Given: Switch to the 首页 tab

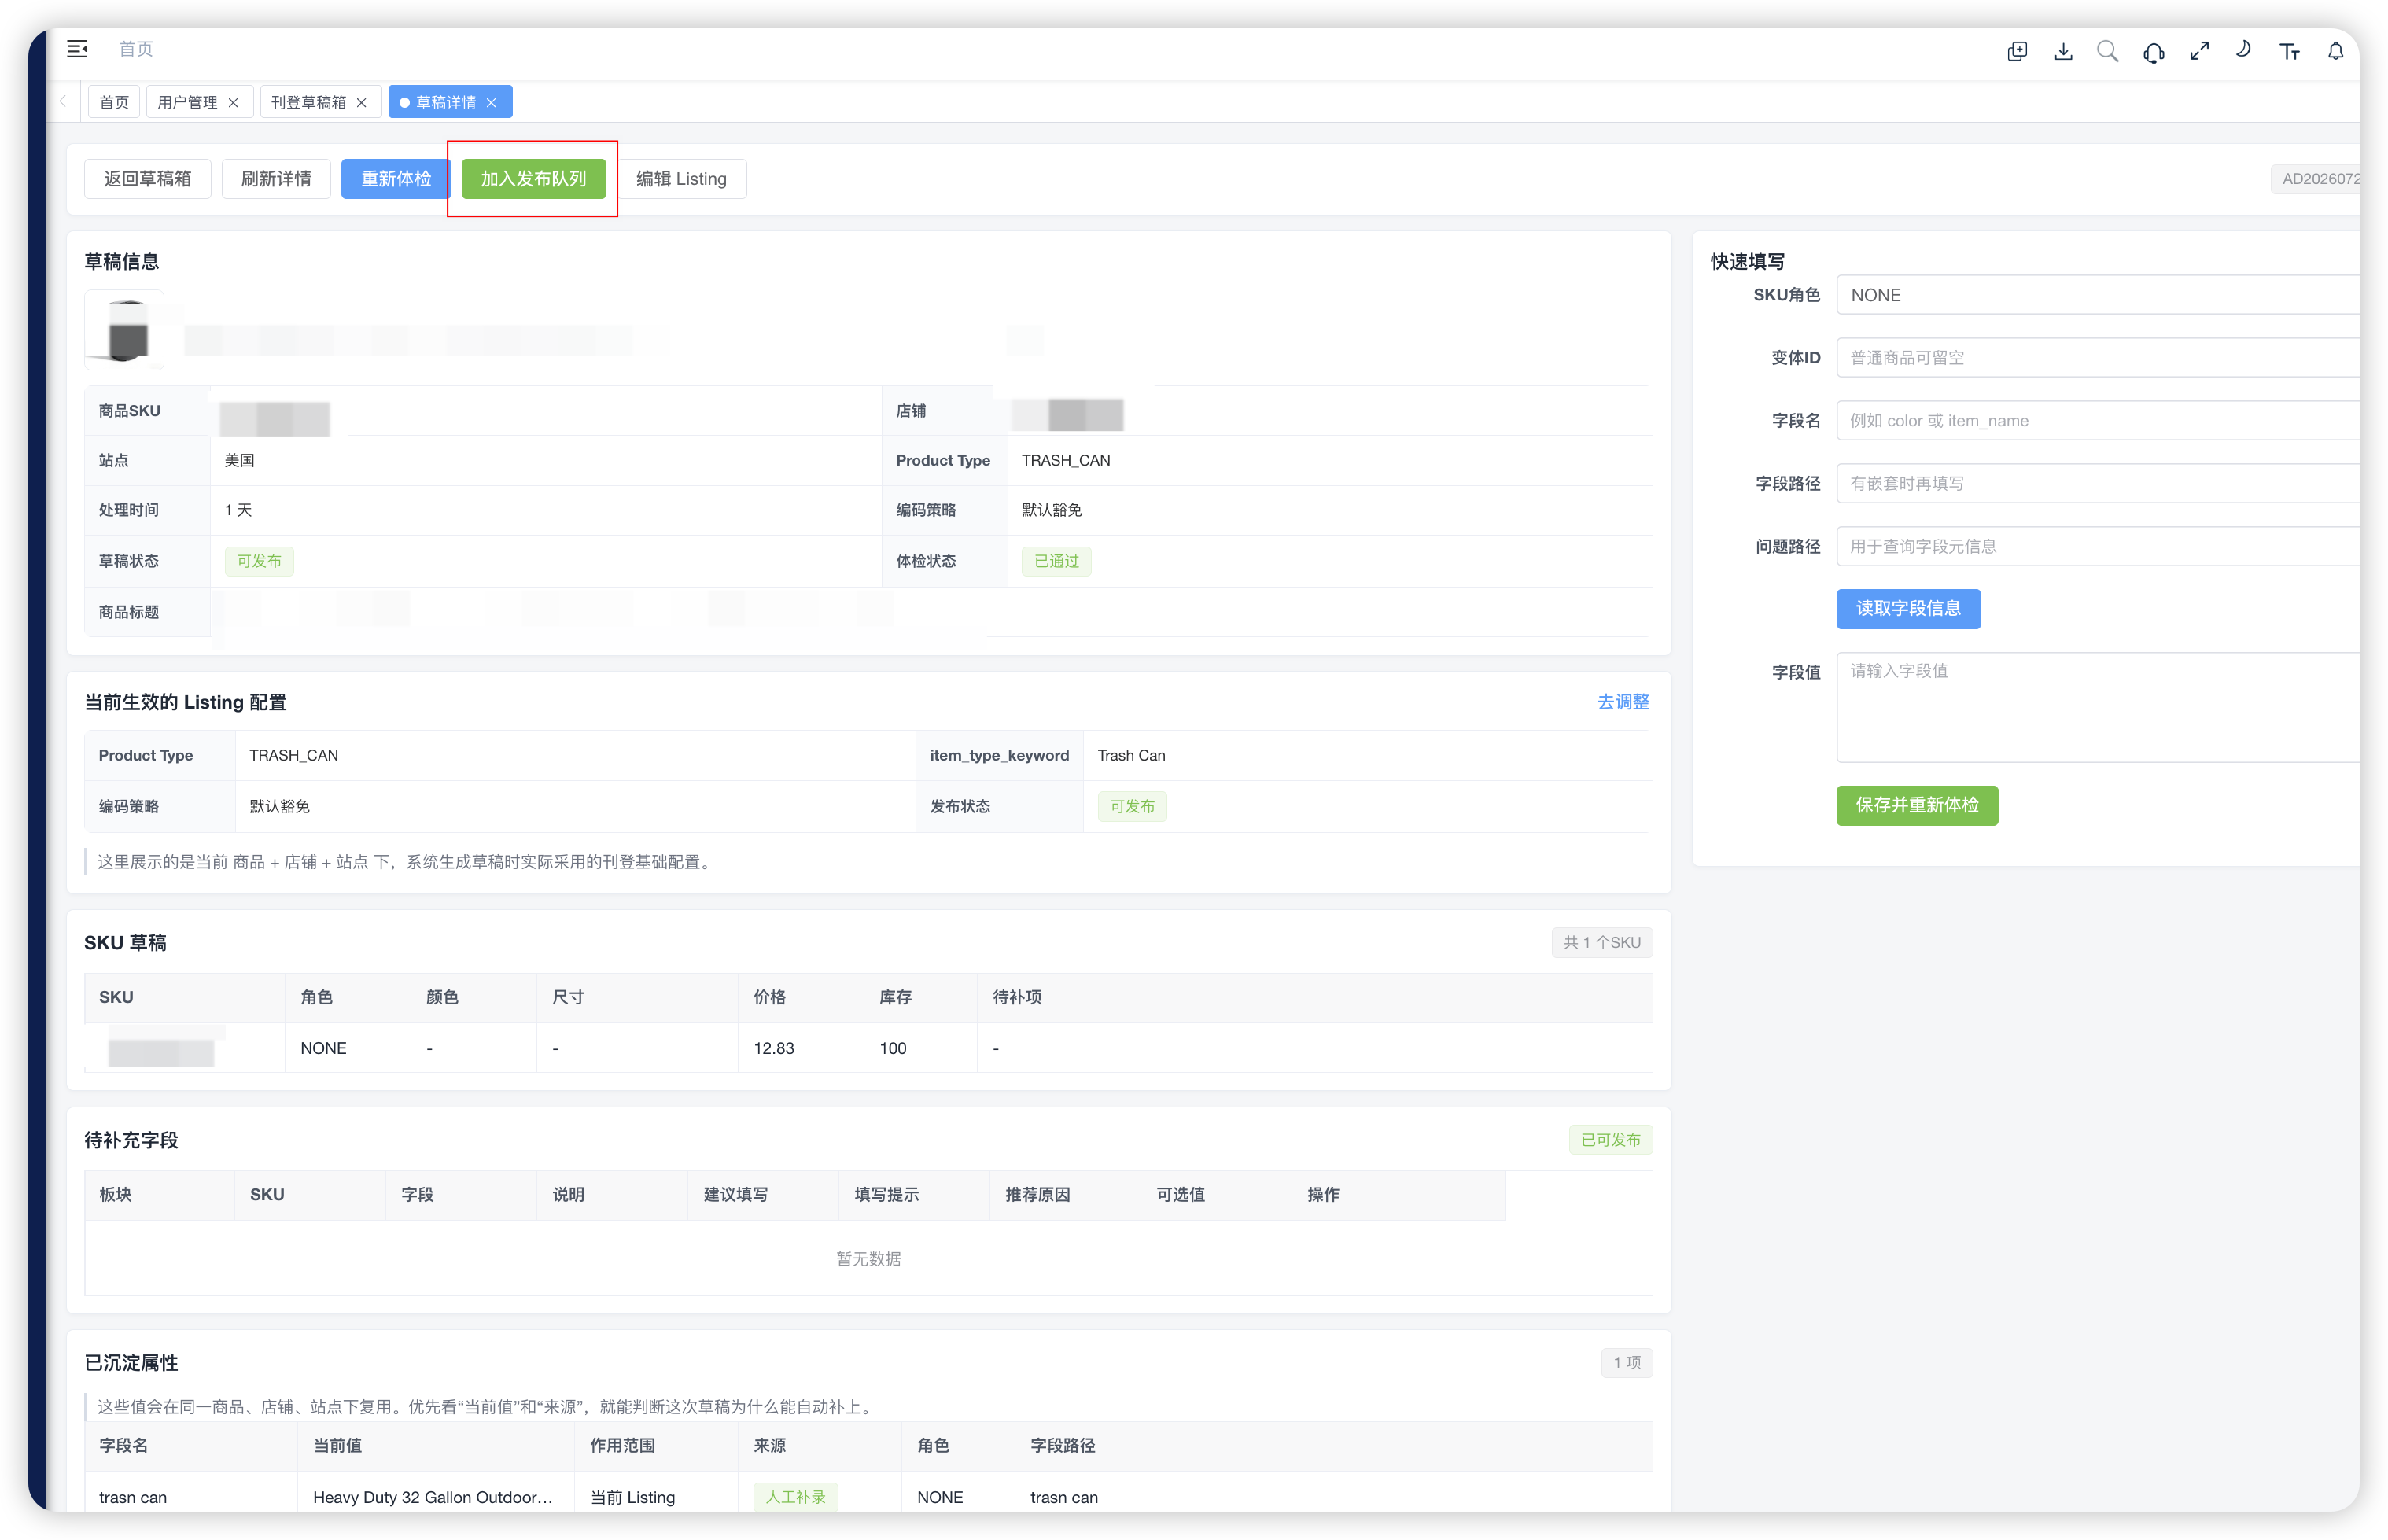Looking at the screenshot, I should [x=114, y=102].
